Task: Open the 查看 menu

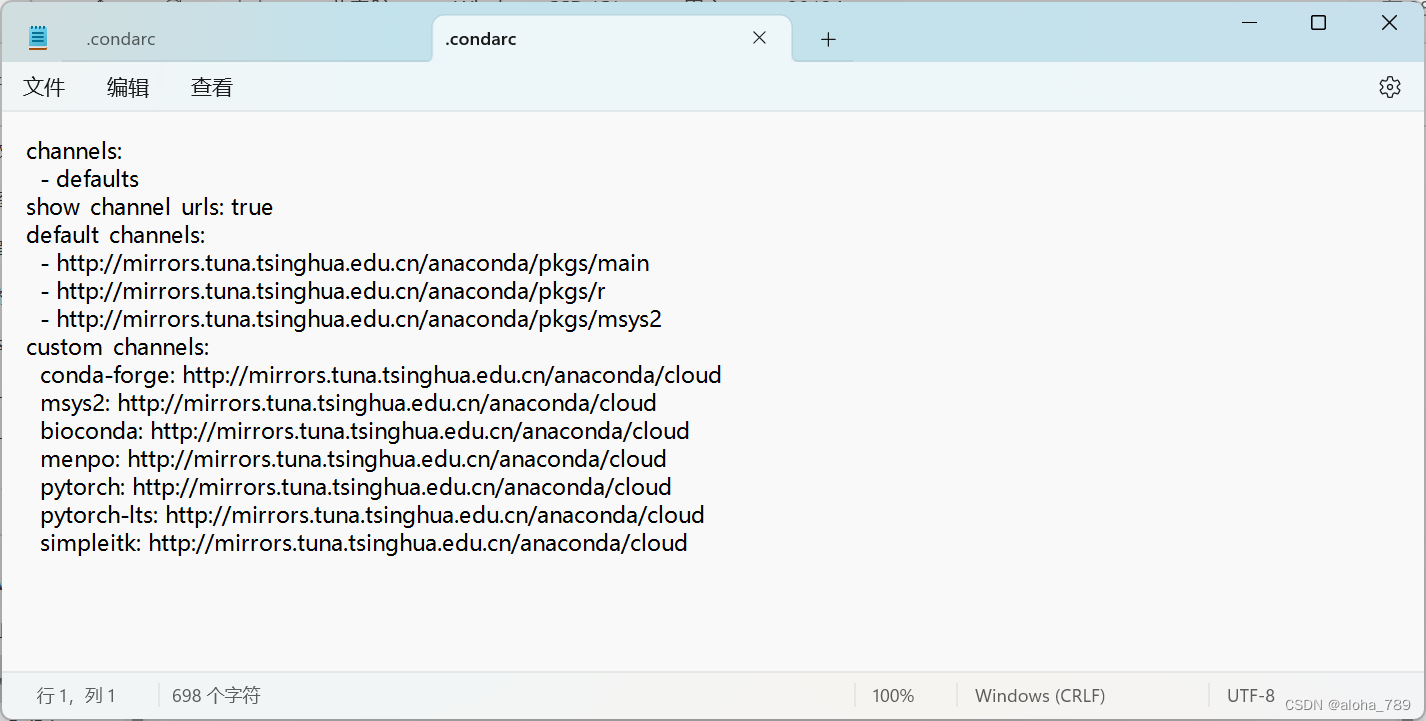Action: point(212,88)
